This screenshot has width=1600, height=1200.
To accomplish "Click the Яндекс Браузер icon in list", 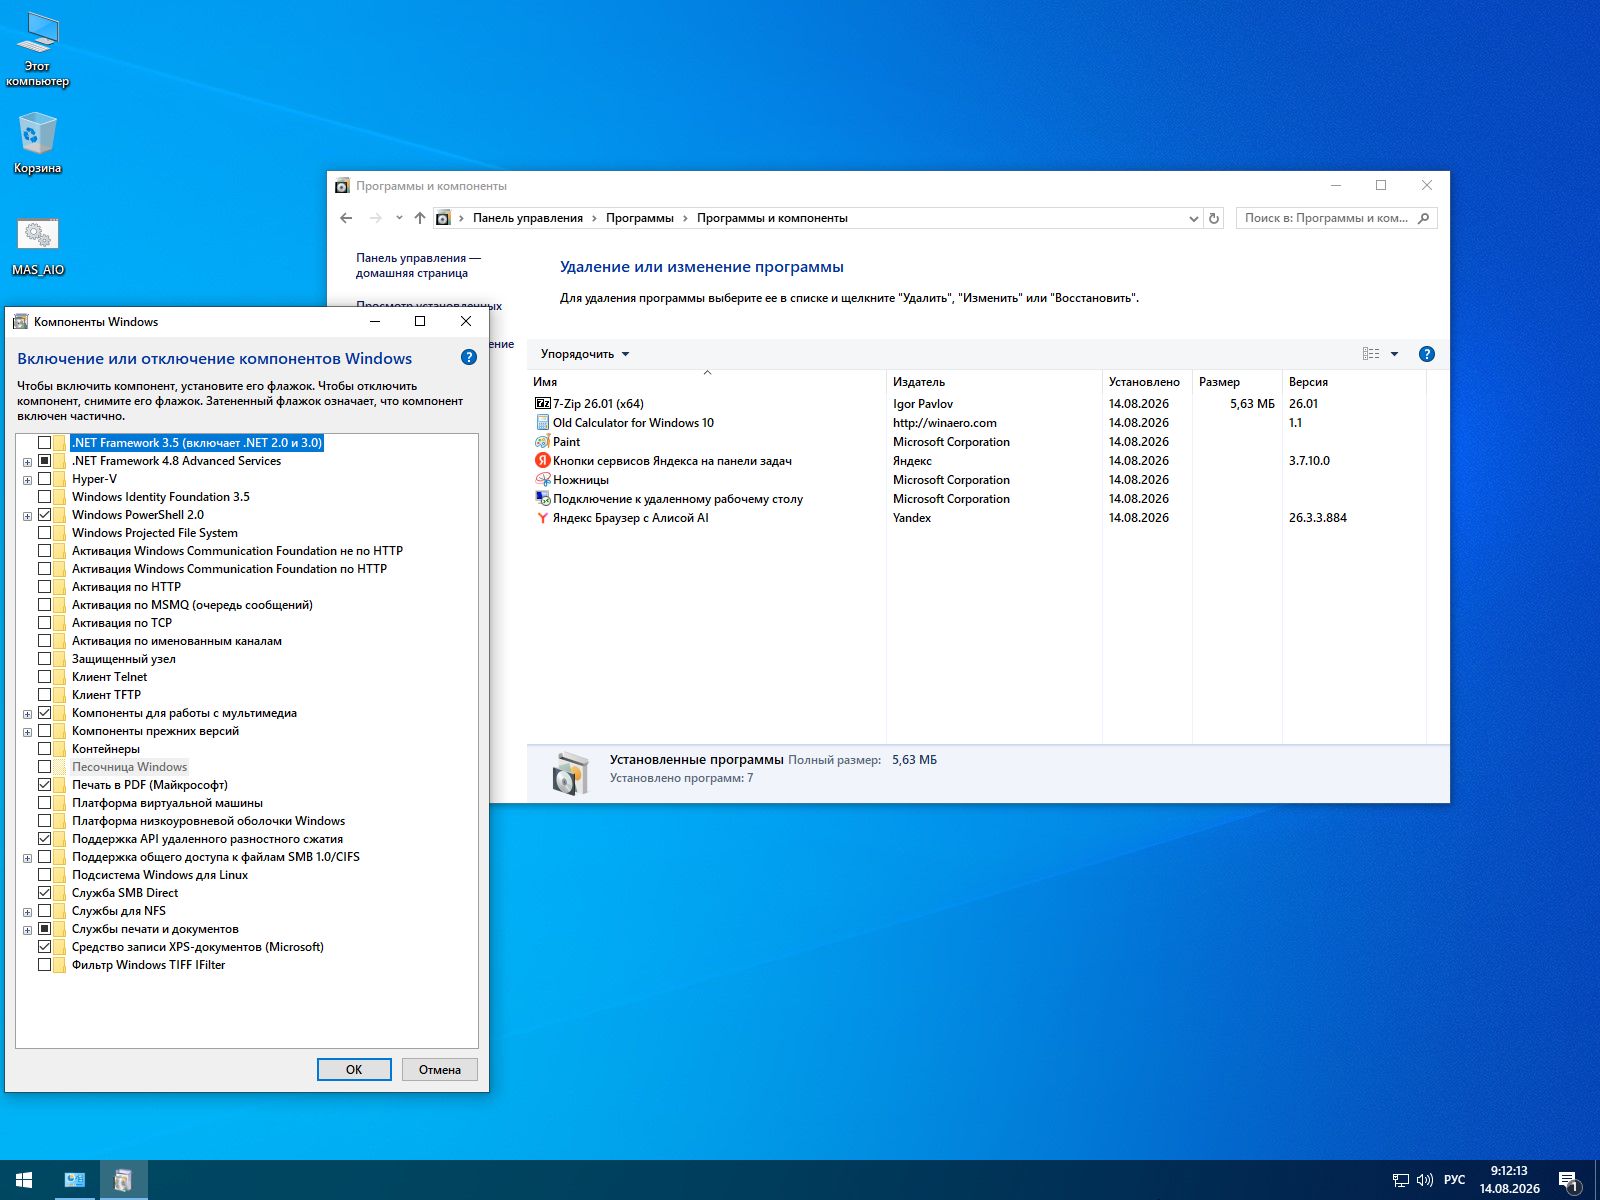I will (x=543, y=518).
